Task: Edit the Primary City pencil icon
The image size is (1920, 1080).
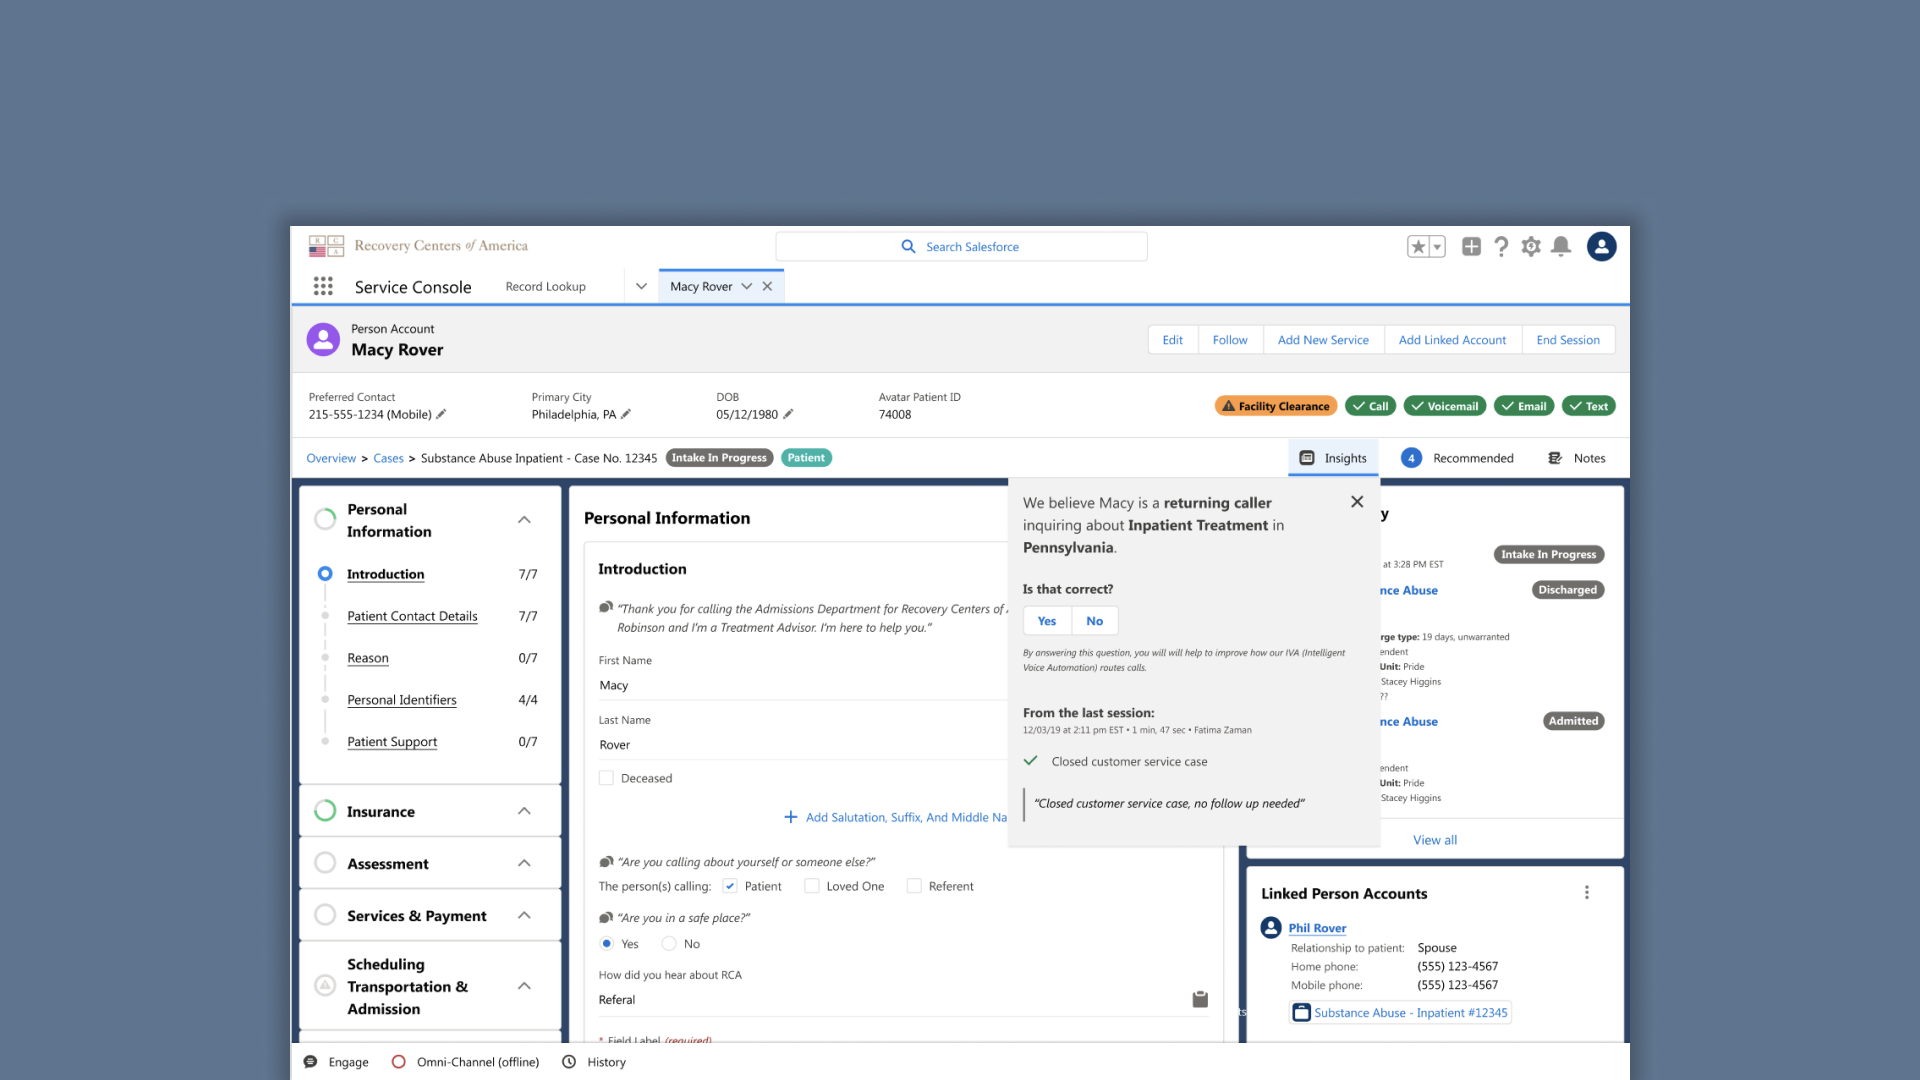Action: click(626, 414)
